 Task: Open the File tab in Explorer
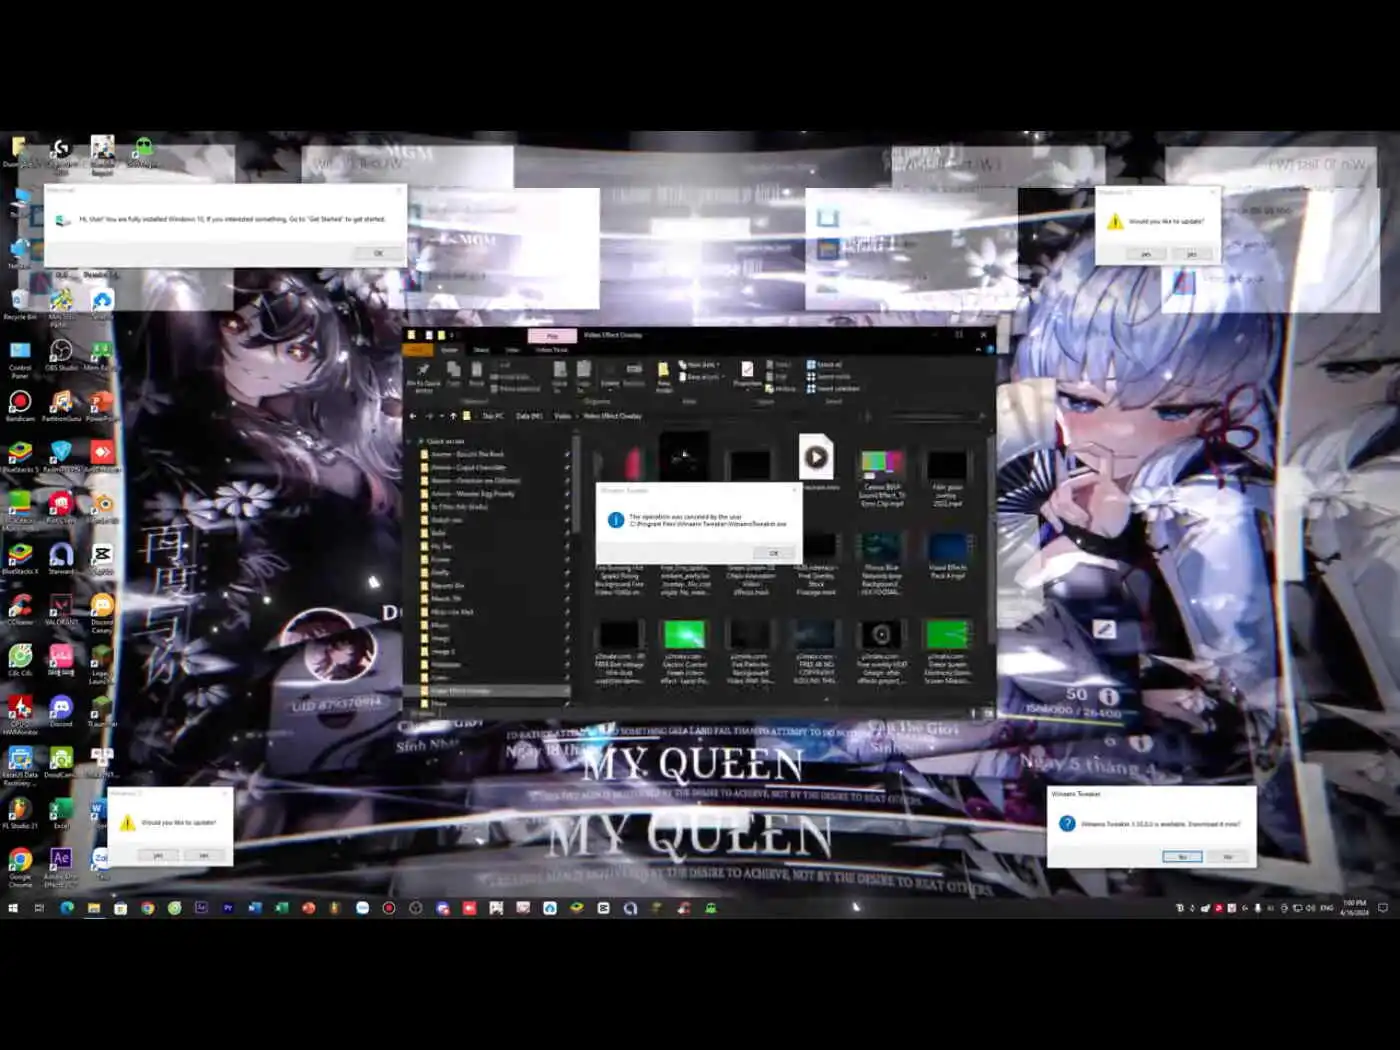[417, 350]
